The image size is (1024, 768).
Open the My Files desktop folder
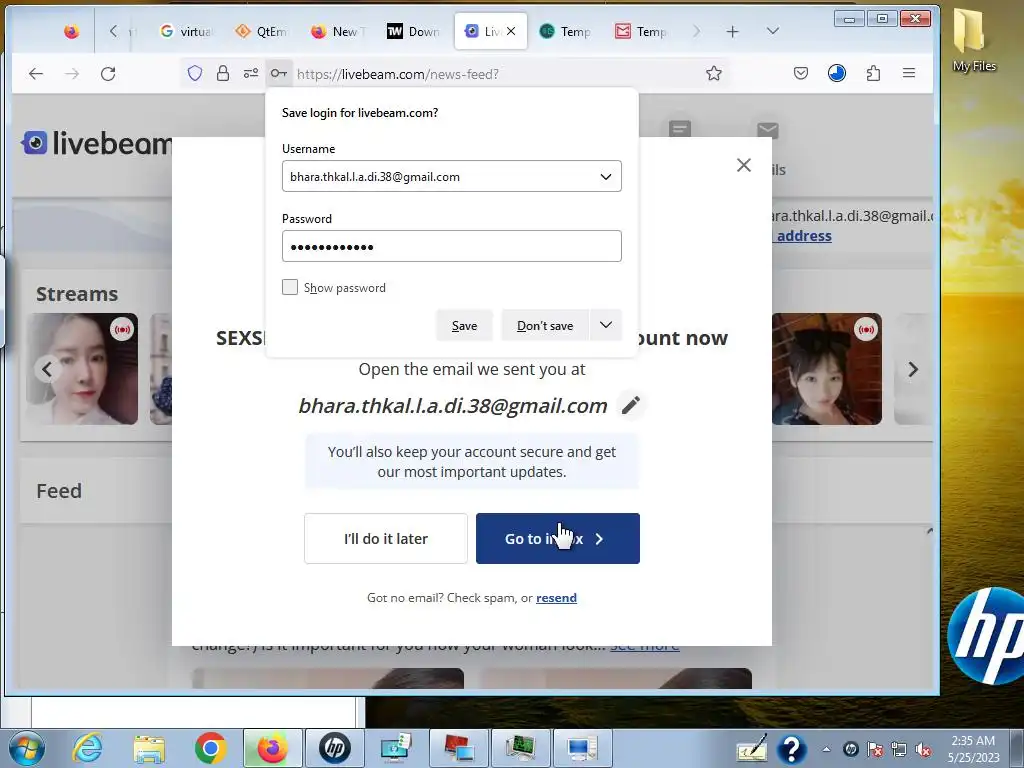pyautogui.click(x=974, y=39)
